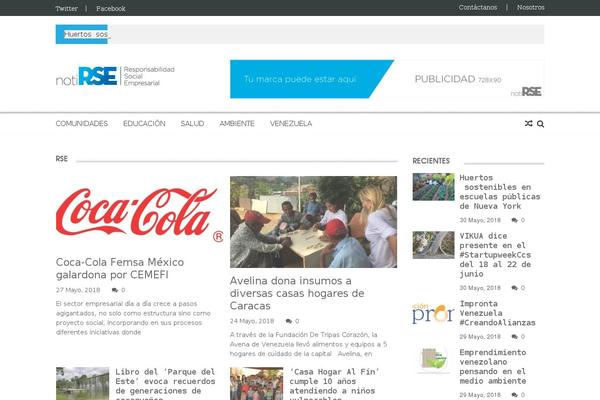The height and width of the screenshot is (400, 600).
Task: Click the RECIENTES sidebar heading
Action: [431, 161]
